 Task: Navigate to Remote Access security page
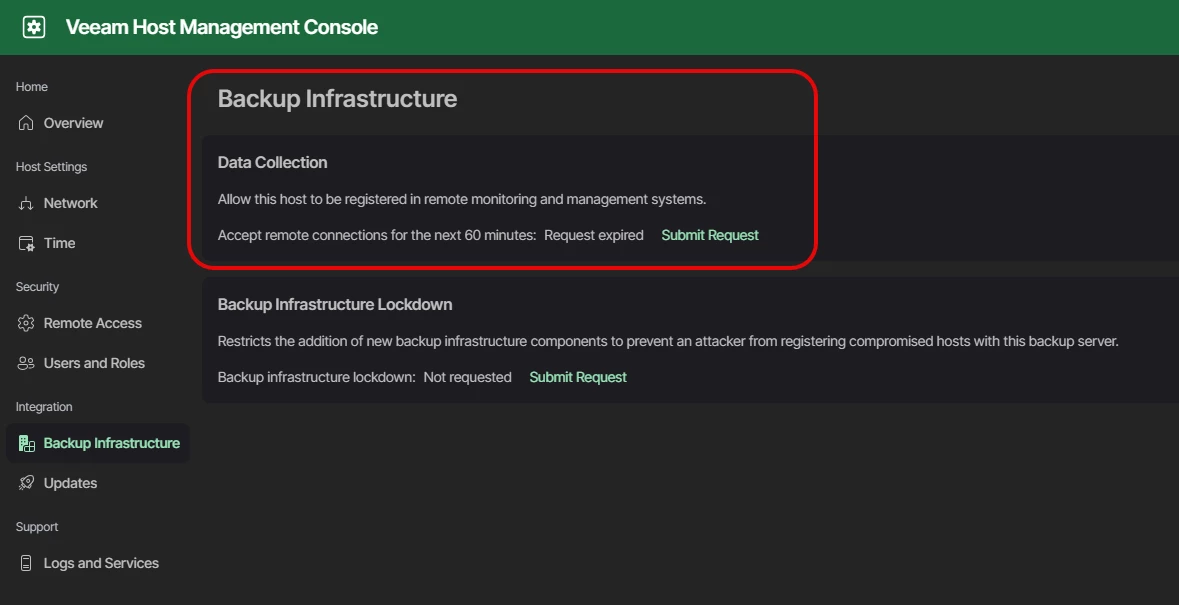tap(92, 323)
